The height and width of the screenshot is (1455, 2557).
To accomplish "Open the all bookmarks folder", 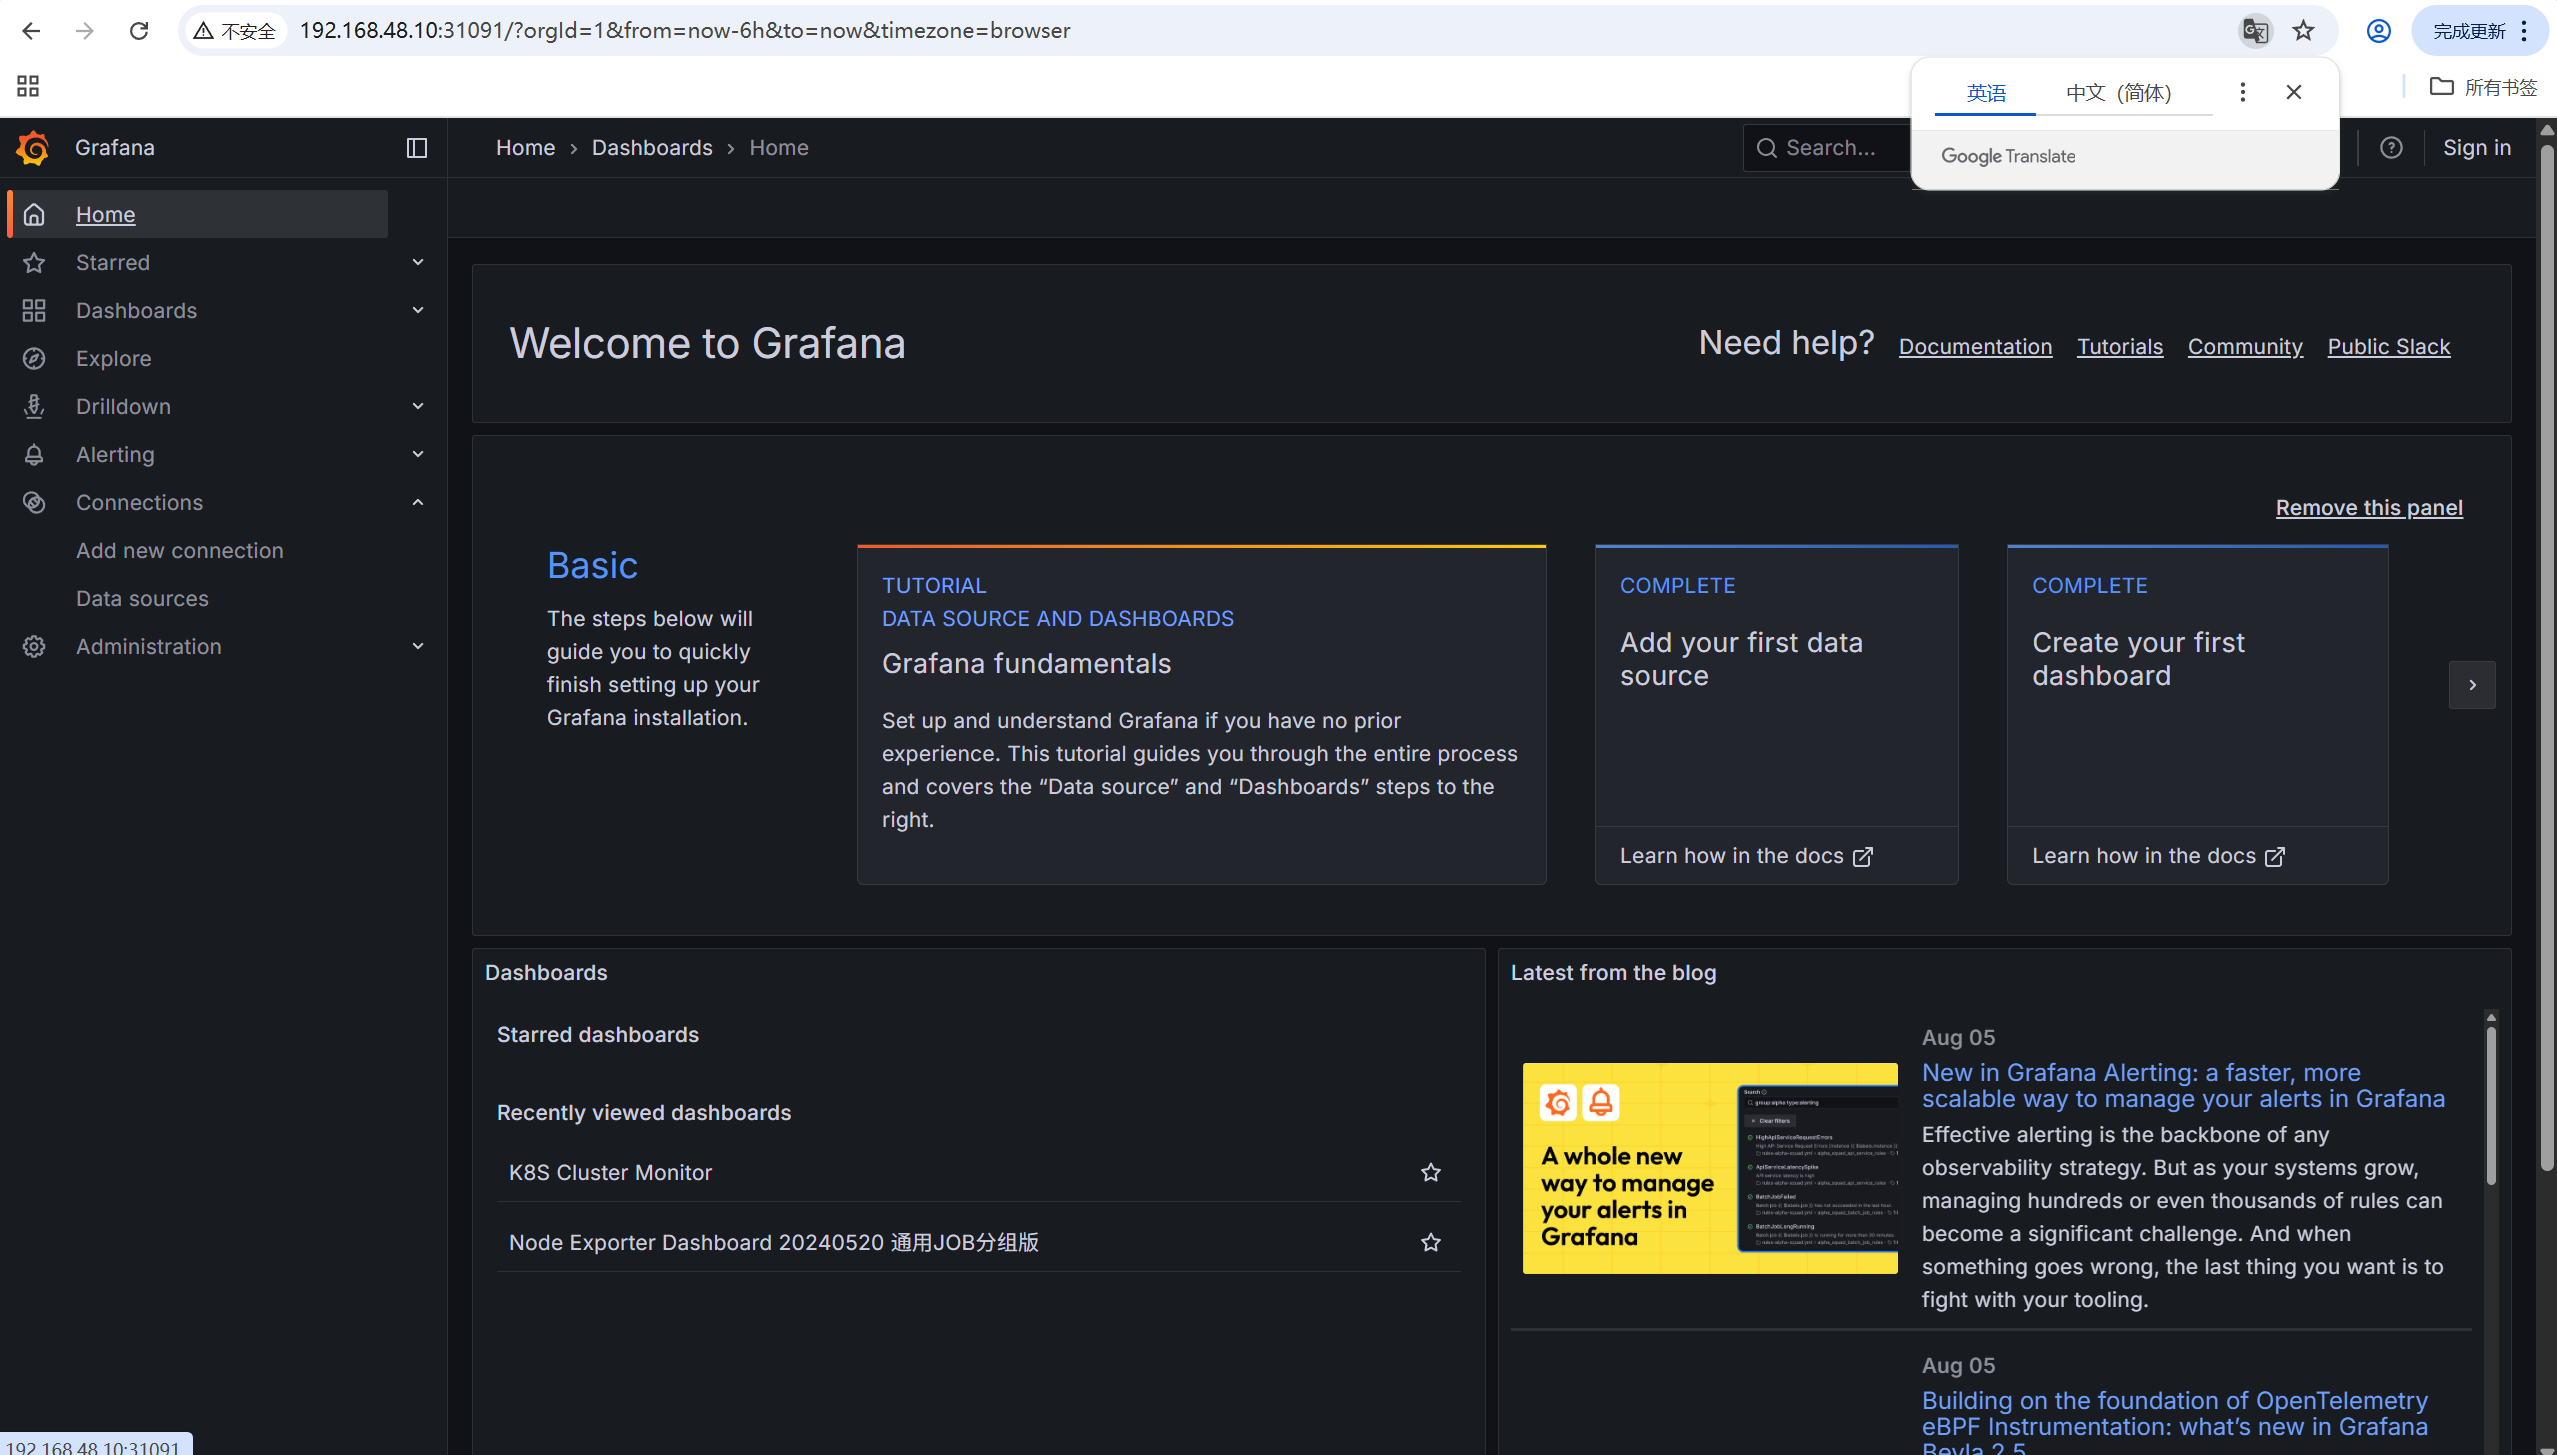I will 2484,87.
